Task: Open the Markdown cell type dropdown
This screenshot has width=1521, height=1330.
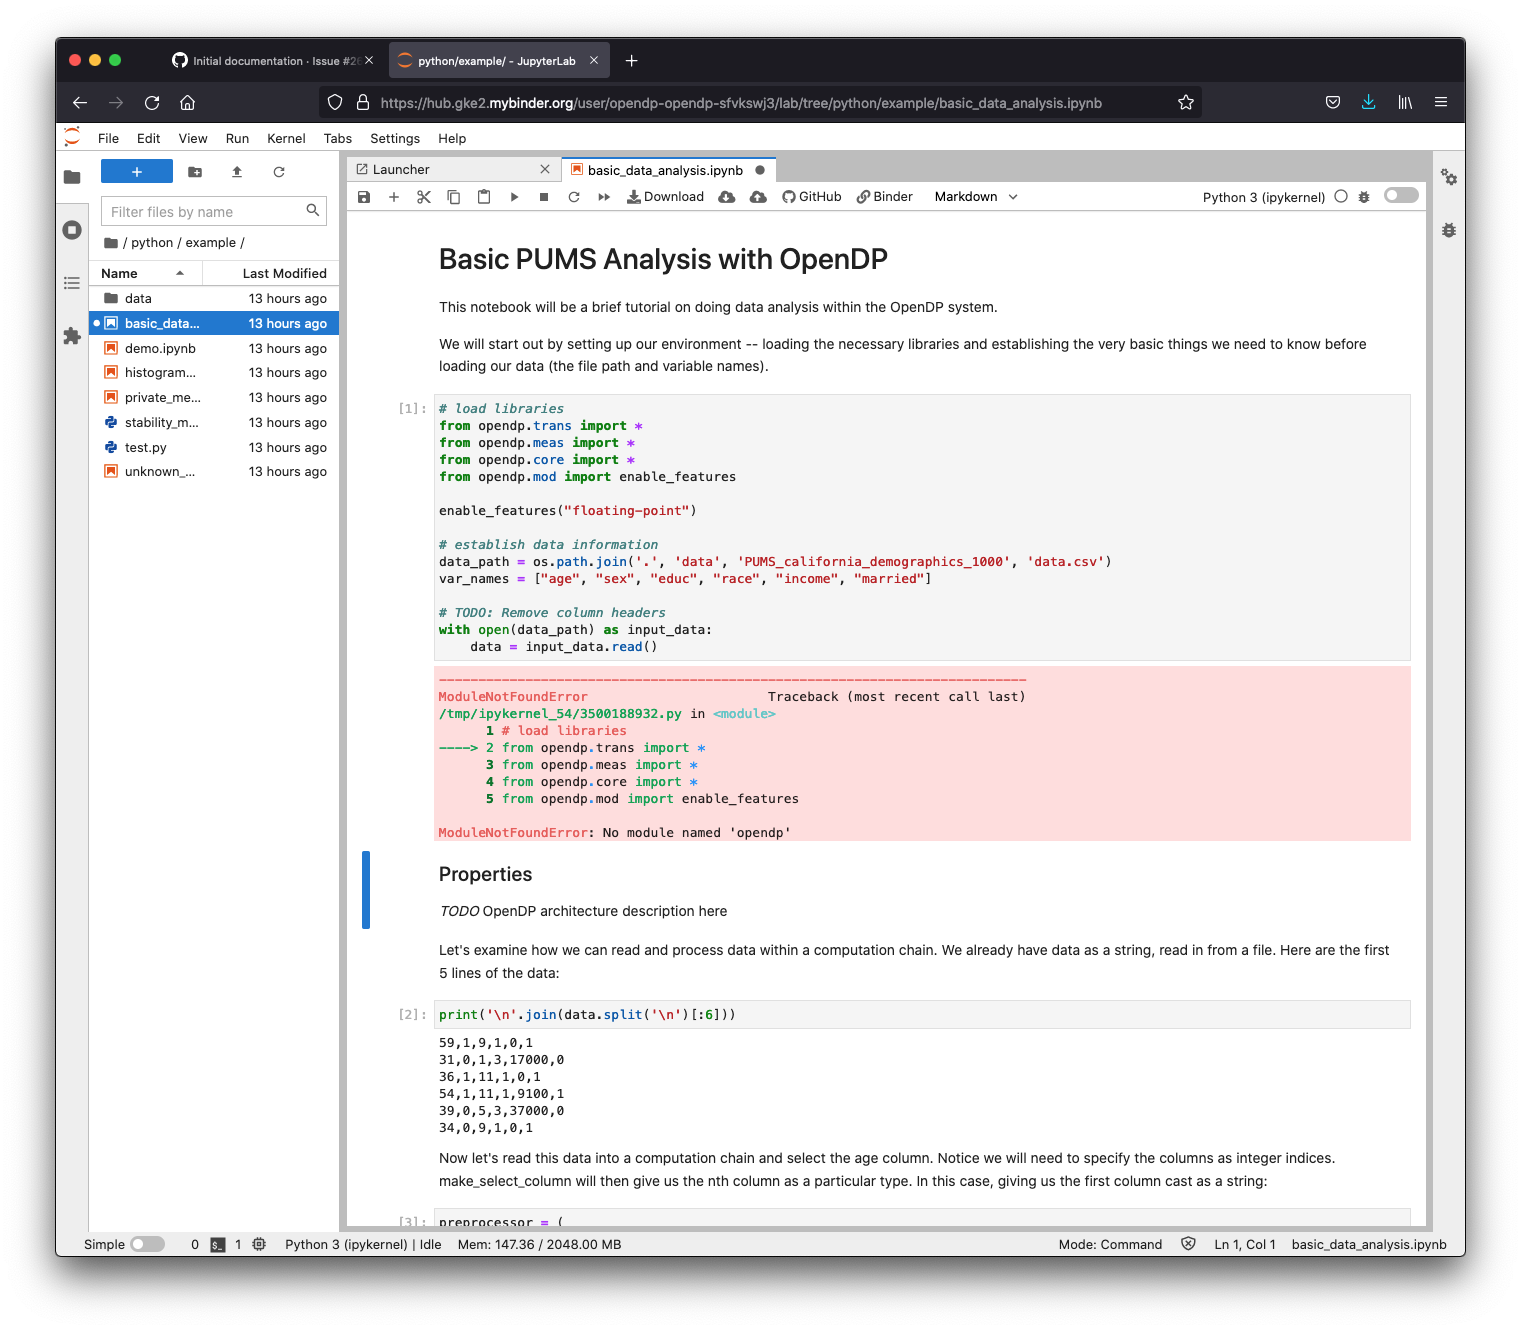Action: click(975, 196)
